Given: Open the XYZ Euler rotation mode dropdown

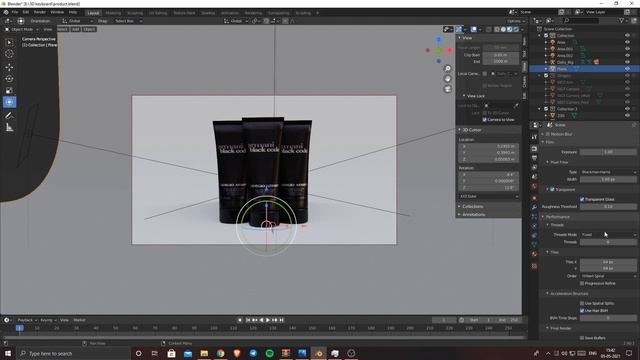Looking at the screenshot, I should point(489,196).
